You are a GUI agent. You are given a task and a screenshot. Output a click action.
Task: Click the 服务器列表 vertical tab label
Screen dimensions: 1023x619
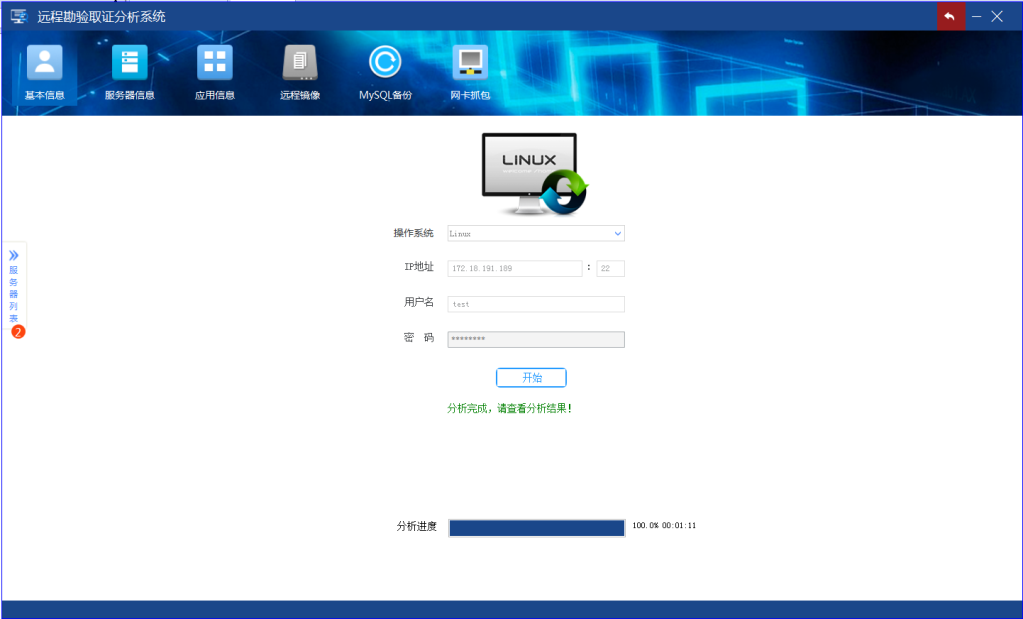pyautogui.click(x=14, y=290)
